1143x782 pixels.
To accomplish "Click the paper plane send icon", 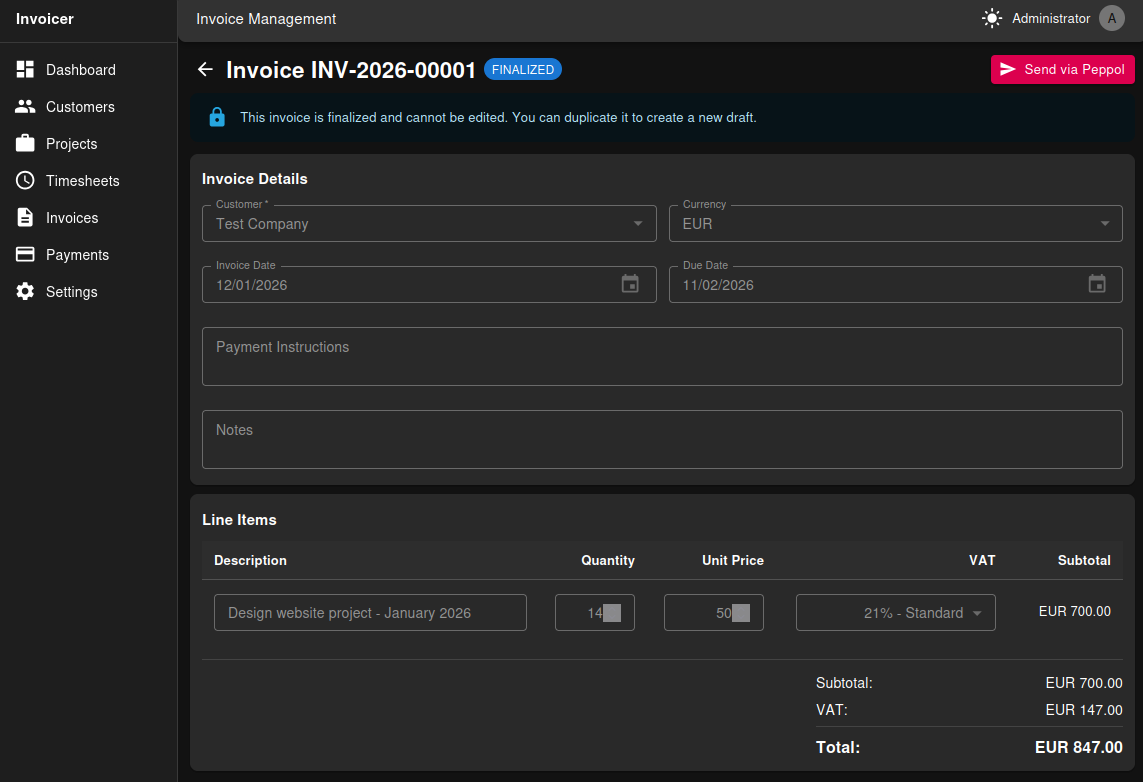I will click(x=1007, y=69).
